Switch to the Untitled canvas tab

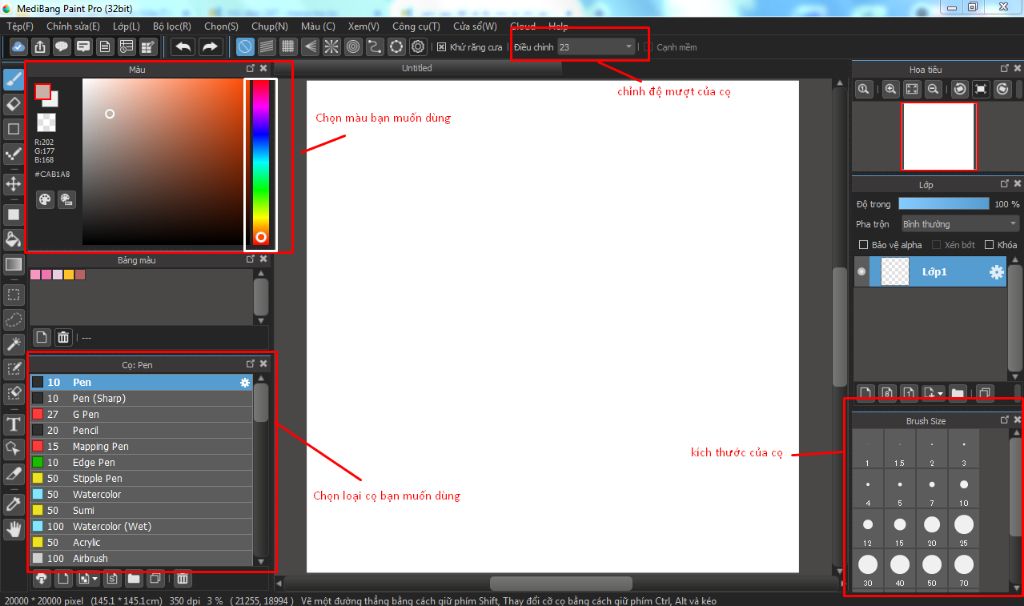417,68
